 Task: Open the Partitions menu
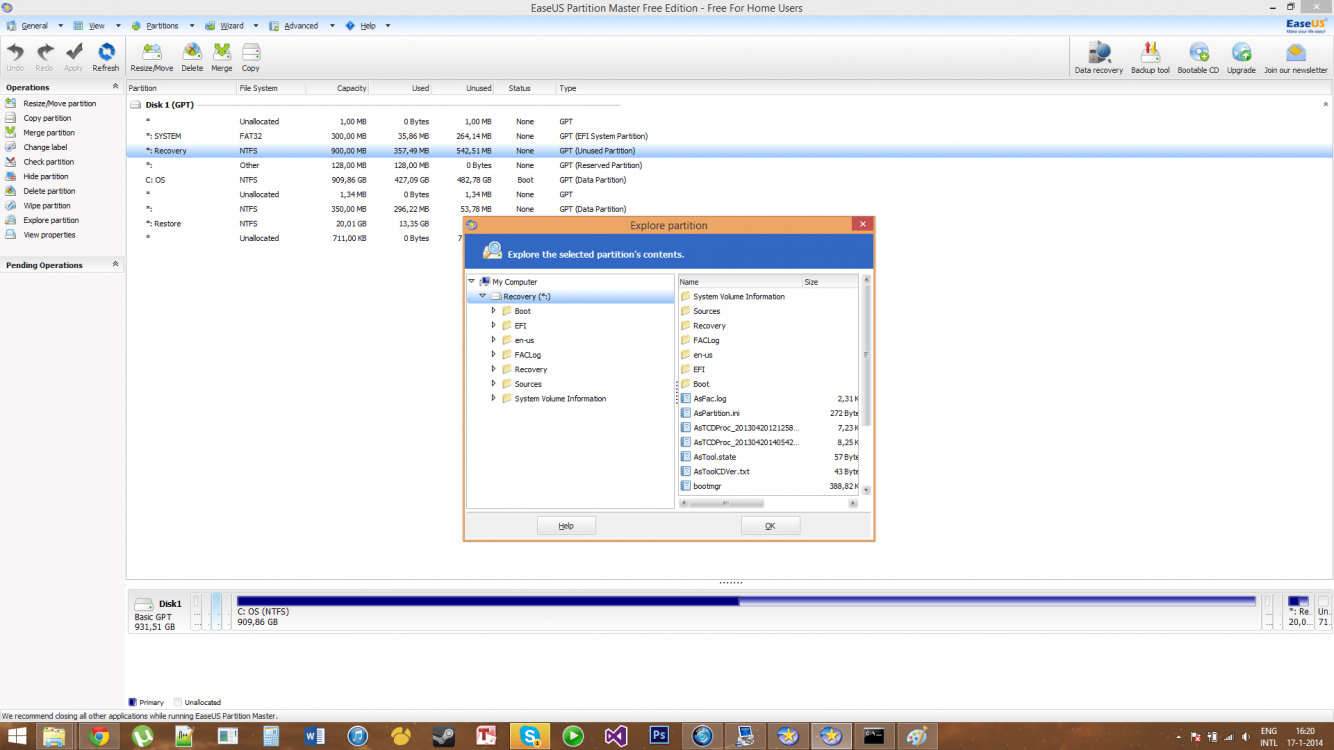[163, 26]
